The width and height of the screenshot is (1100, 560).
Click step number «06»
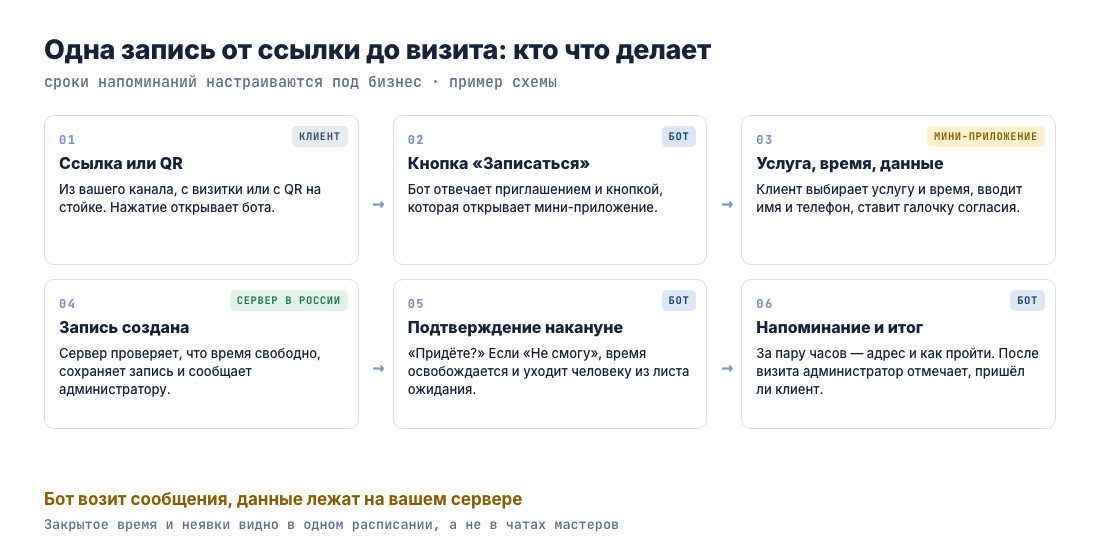click(765, 304)
